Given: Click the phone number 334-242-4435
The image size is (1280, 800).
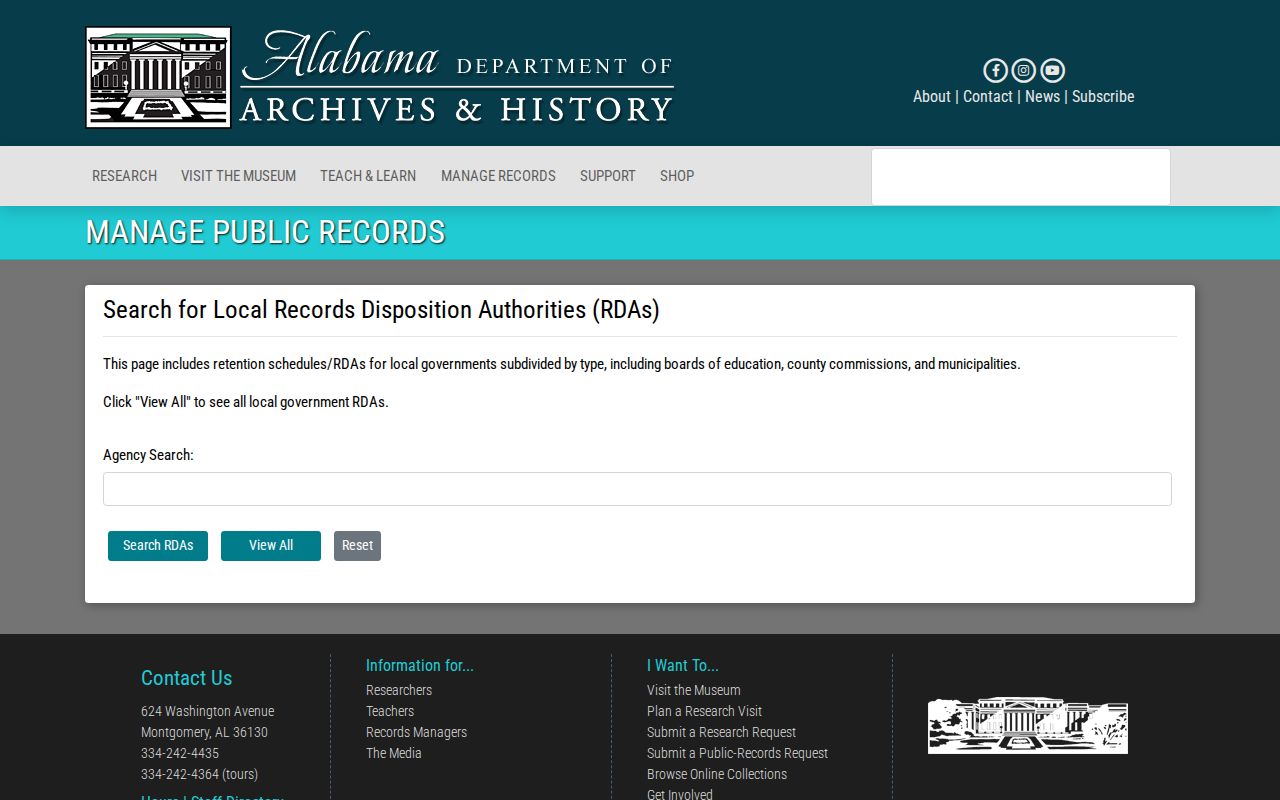Looking at the screenshot, I should click(180, 753).
